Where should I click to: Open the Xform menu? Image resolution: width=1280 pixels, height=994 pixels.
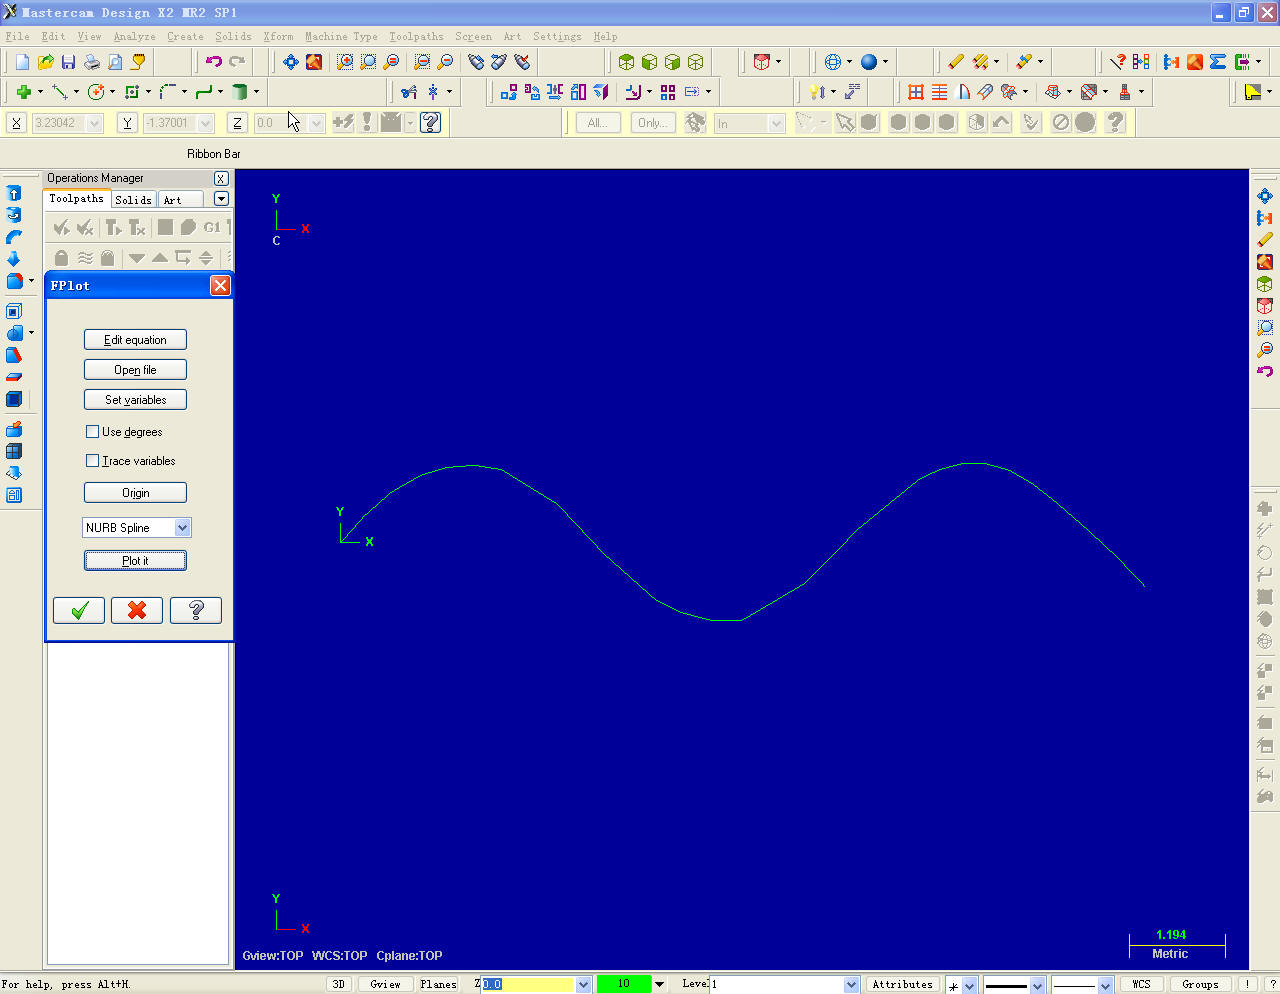tap(278, 36)
